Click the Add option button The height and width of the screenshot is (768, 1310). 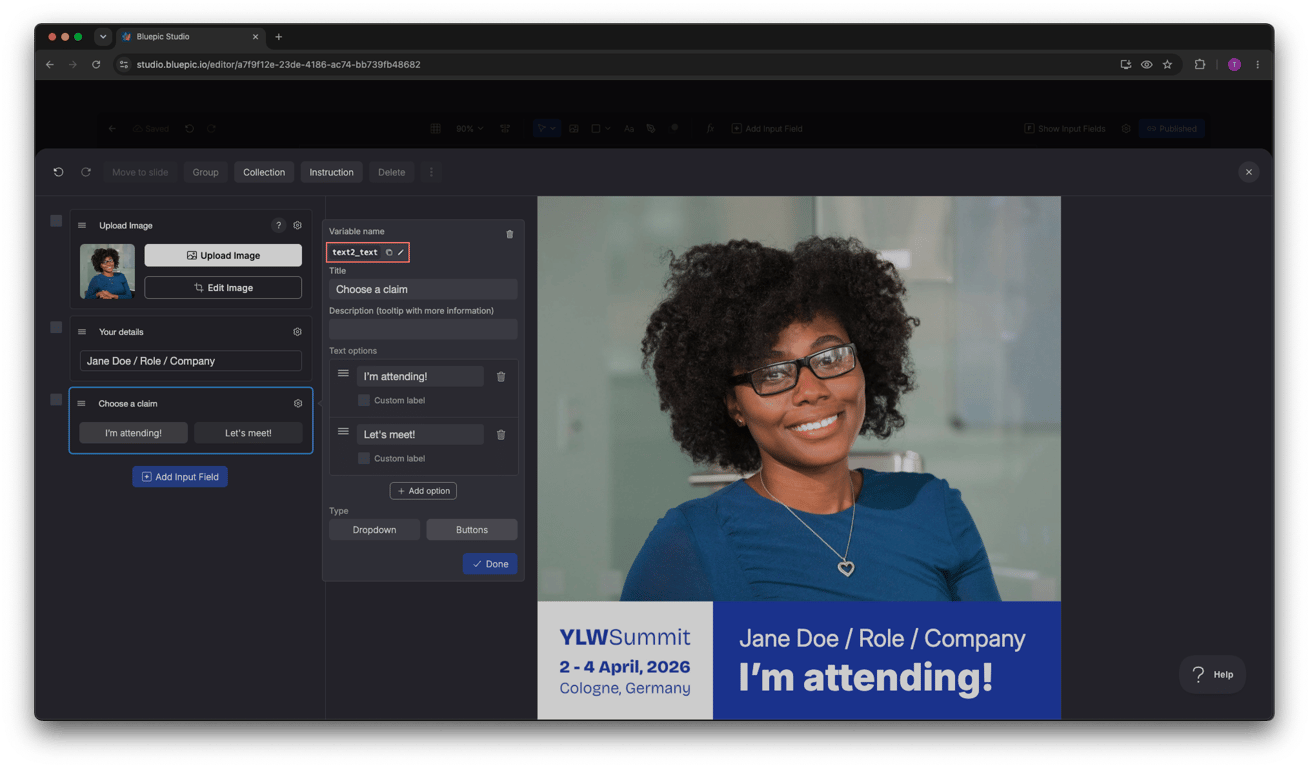[x=423, y=491]
